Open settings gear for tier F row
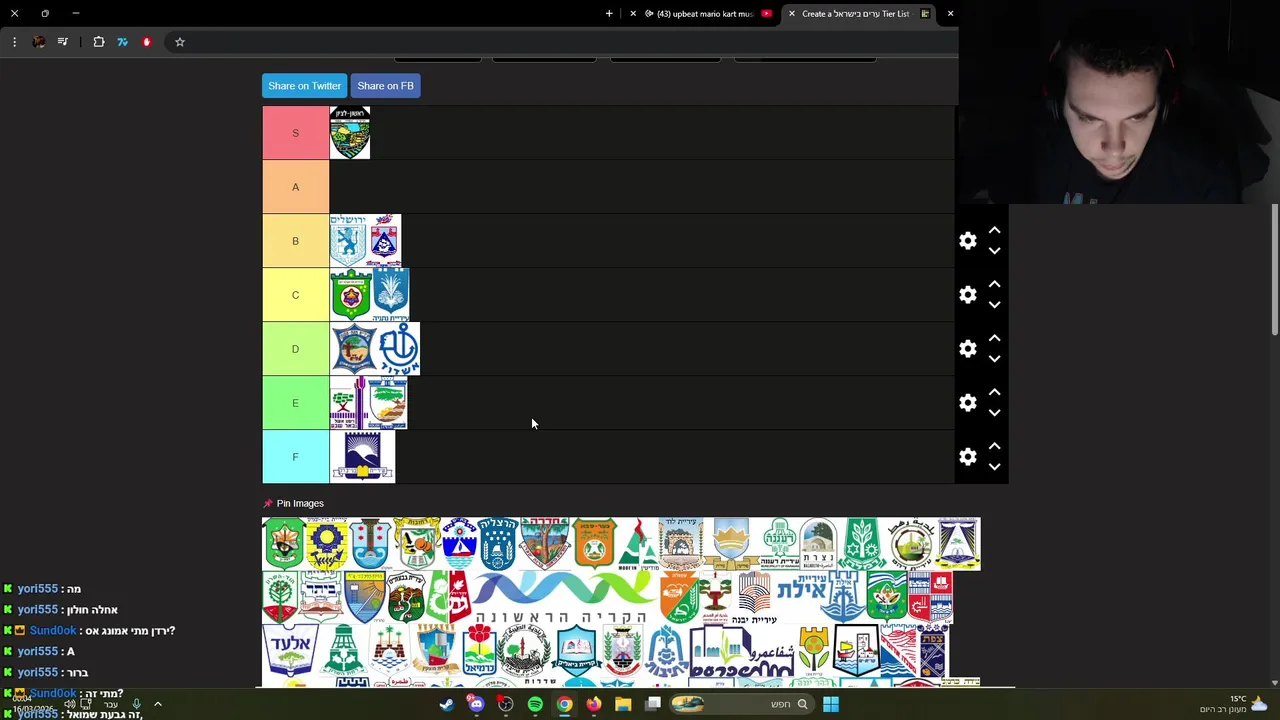This screenshot has width=1280, height=720. [968, 457]
